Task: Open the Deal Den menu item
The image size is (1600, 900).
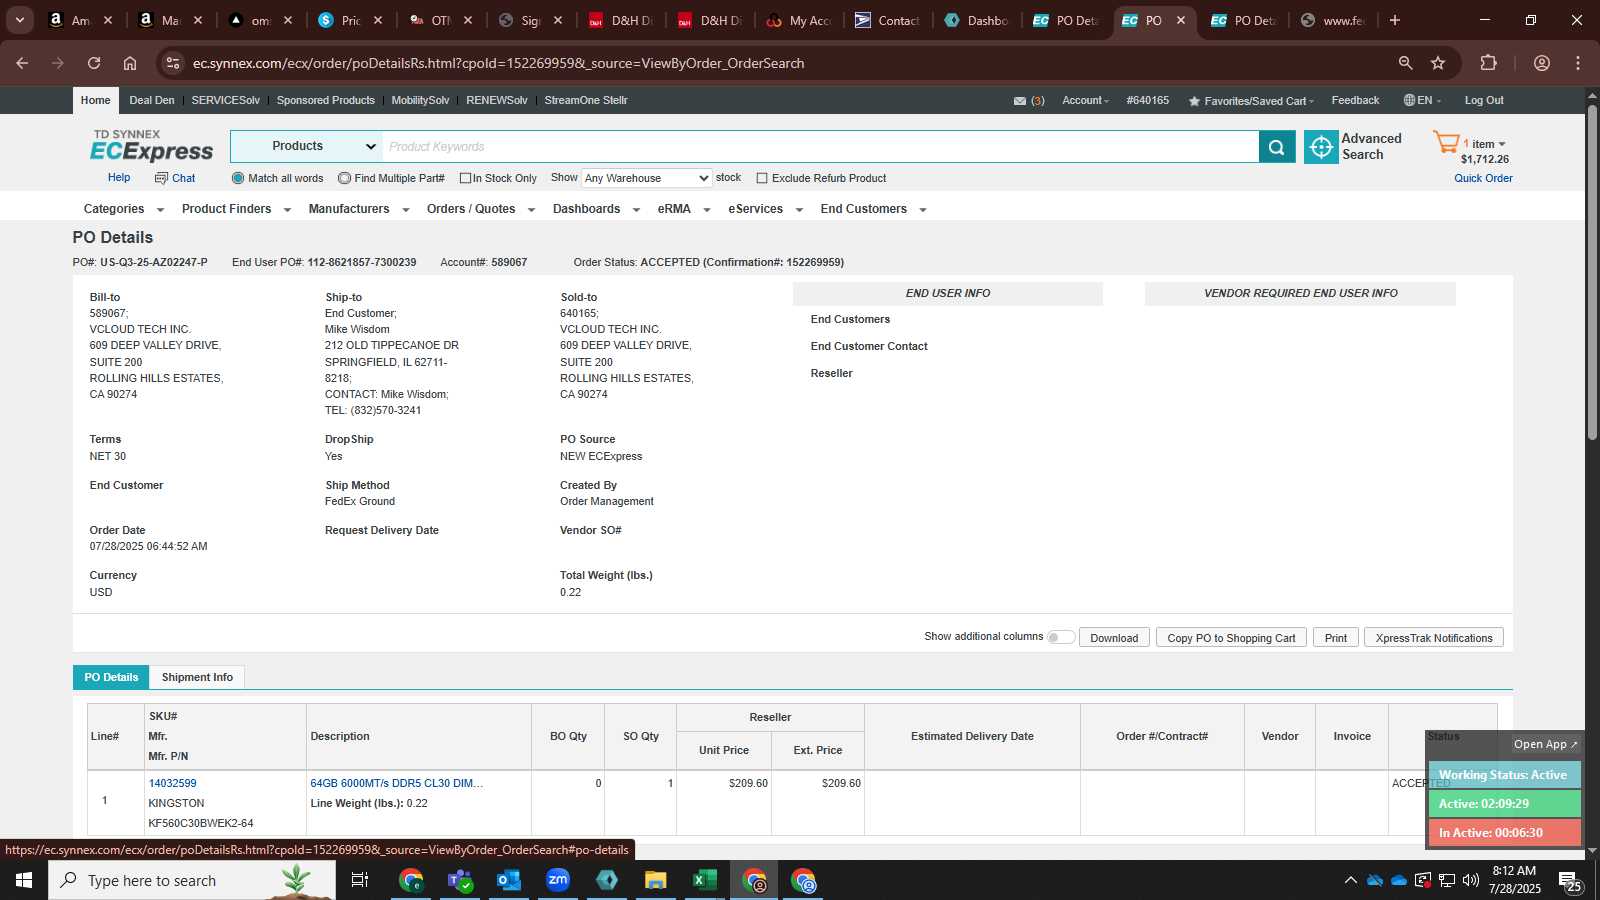Action: [x=152, y=100]
